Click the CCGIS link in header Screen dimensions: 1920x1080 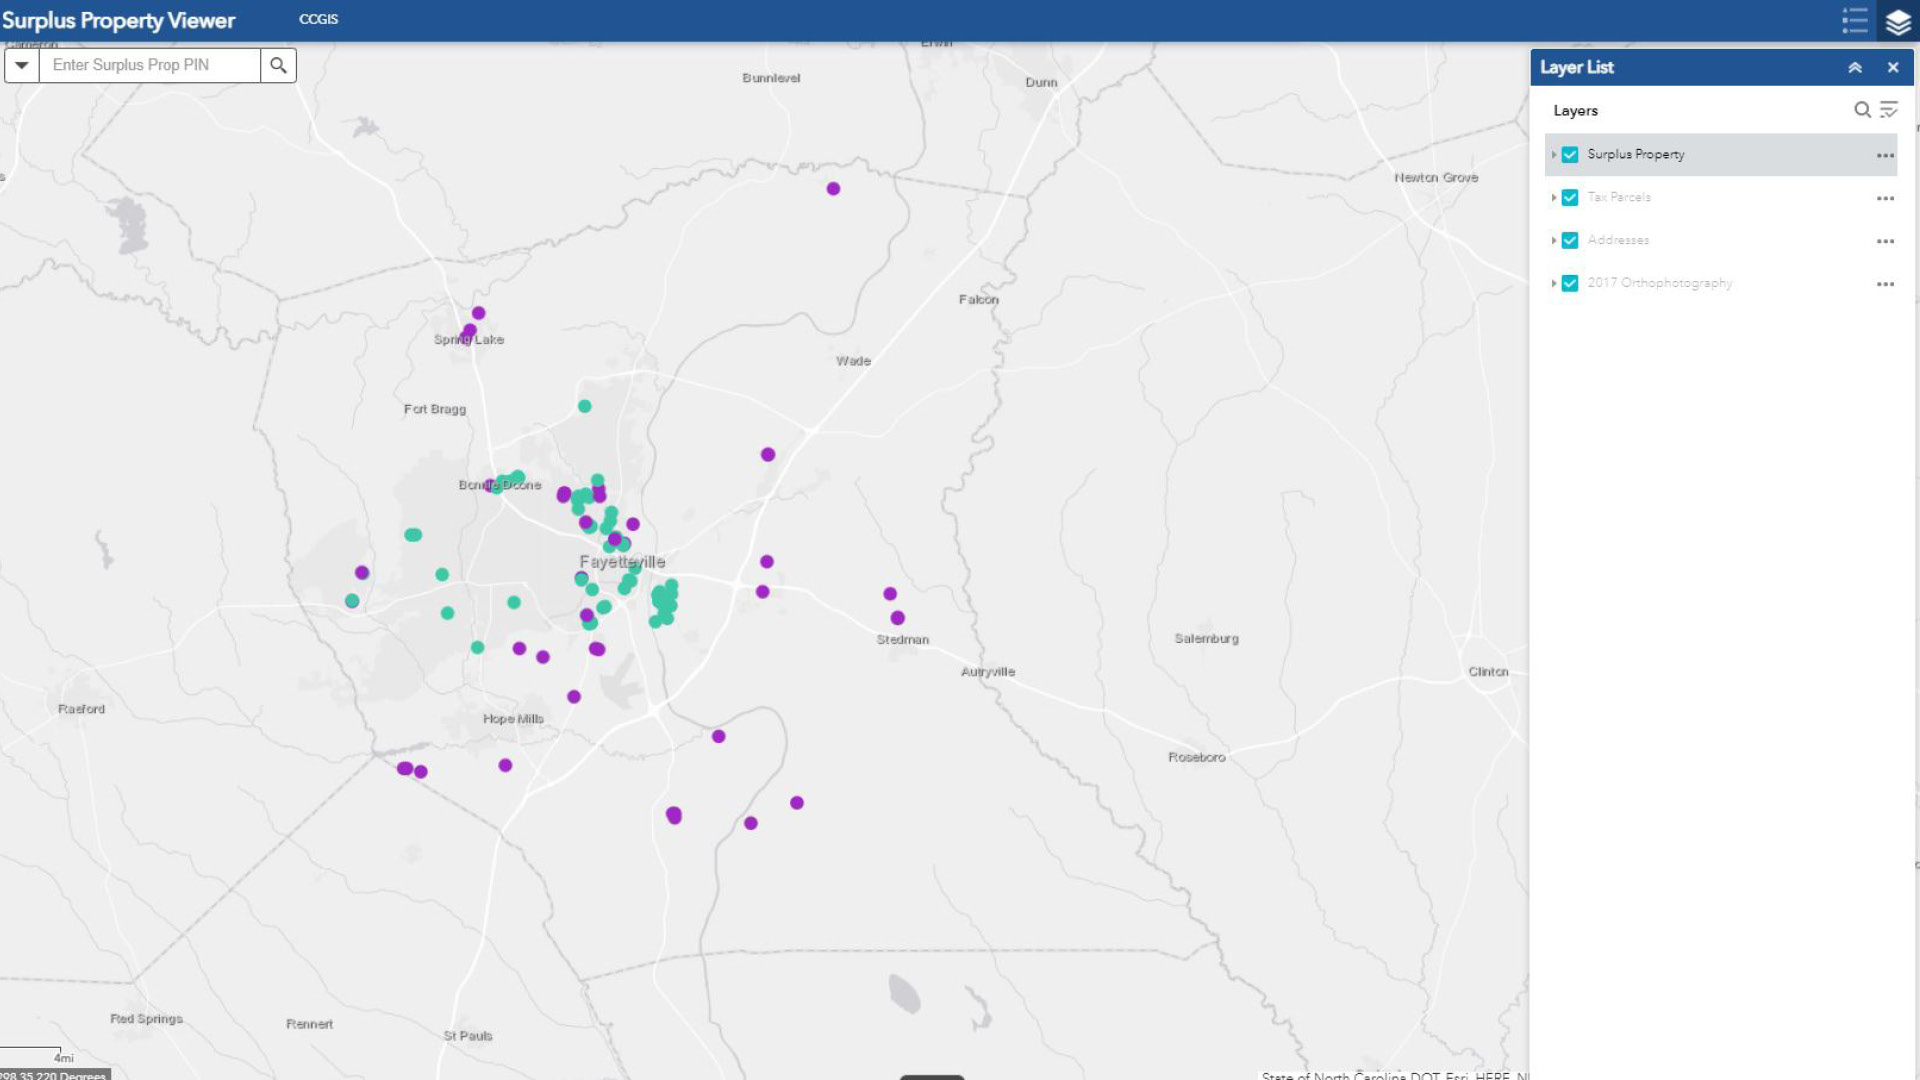point(318,19)
